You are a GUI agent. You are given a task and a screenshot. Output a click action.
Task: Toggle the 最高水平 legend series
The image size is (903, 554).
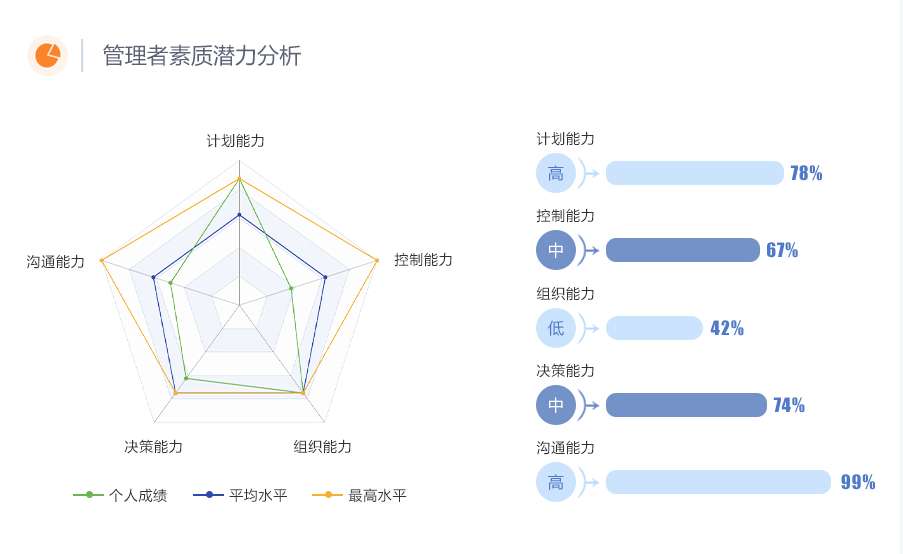pos(359,495)
